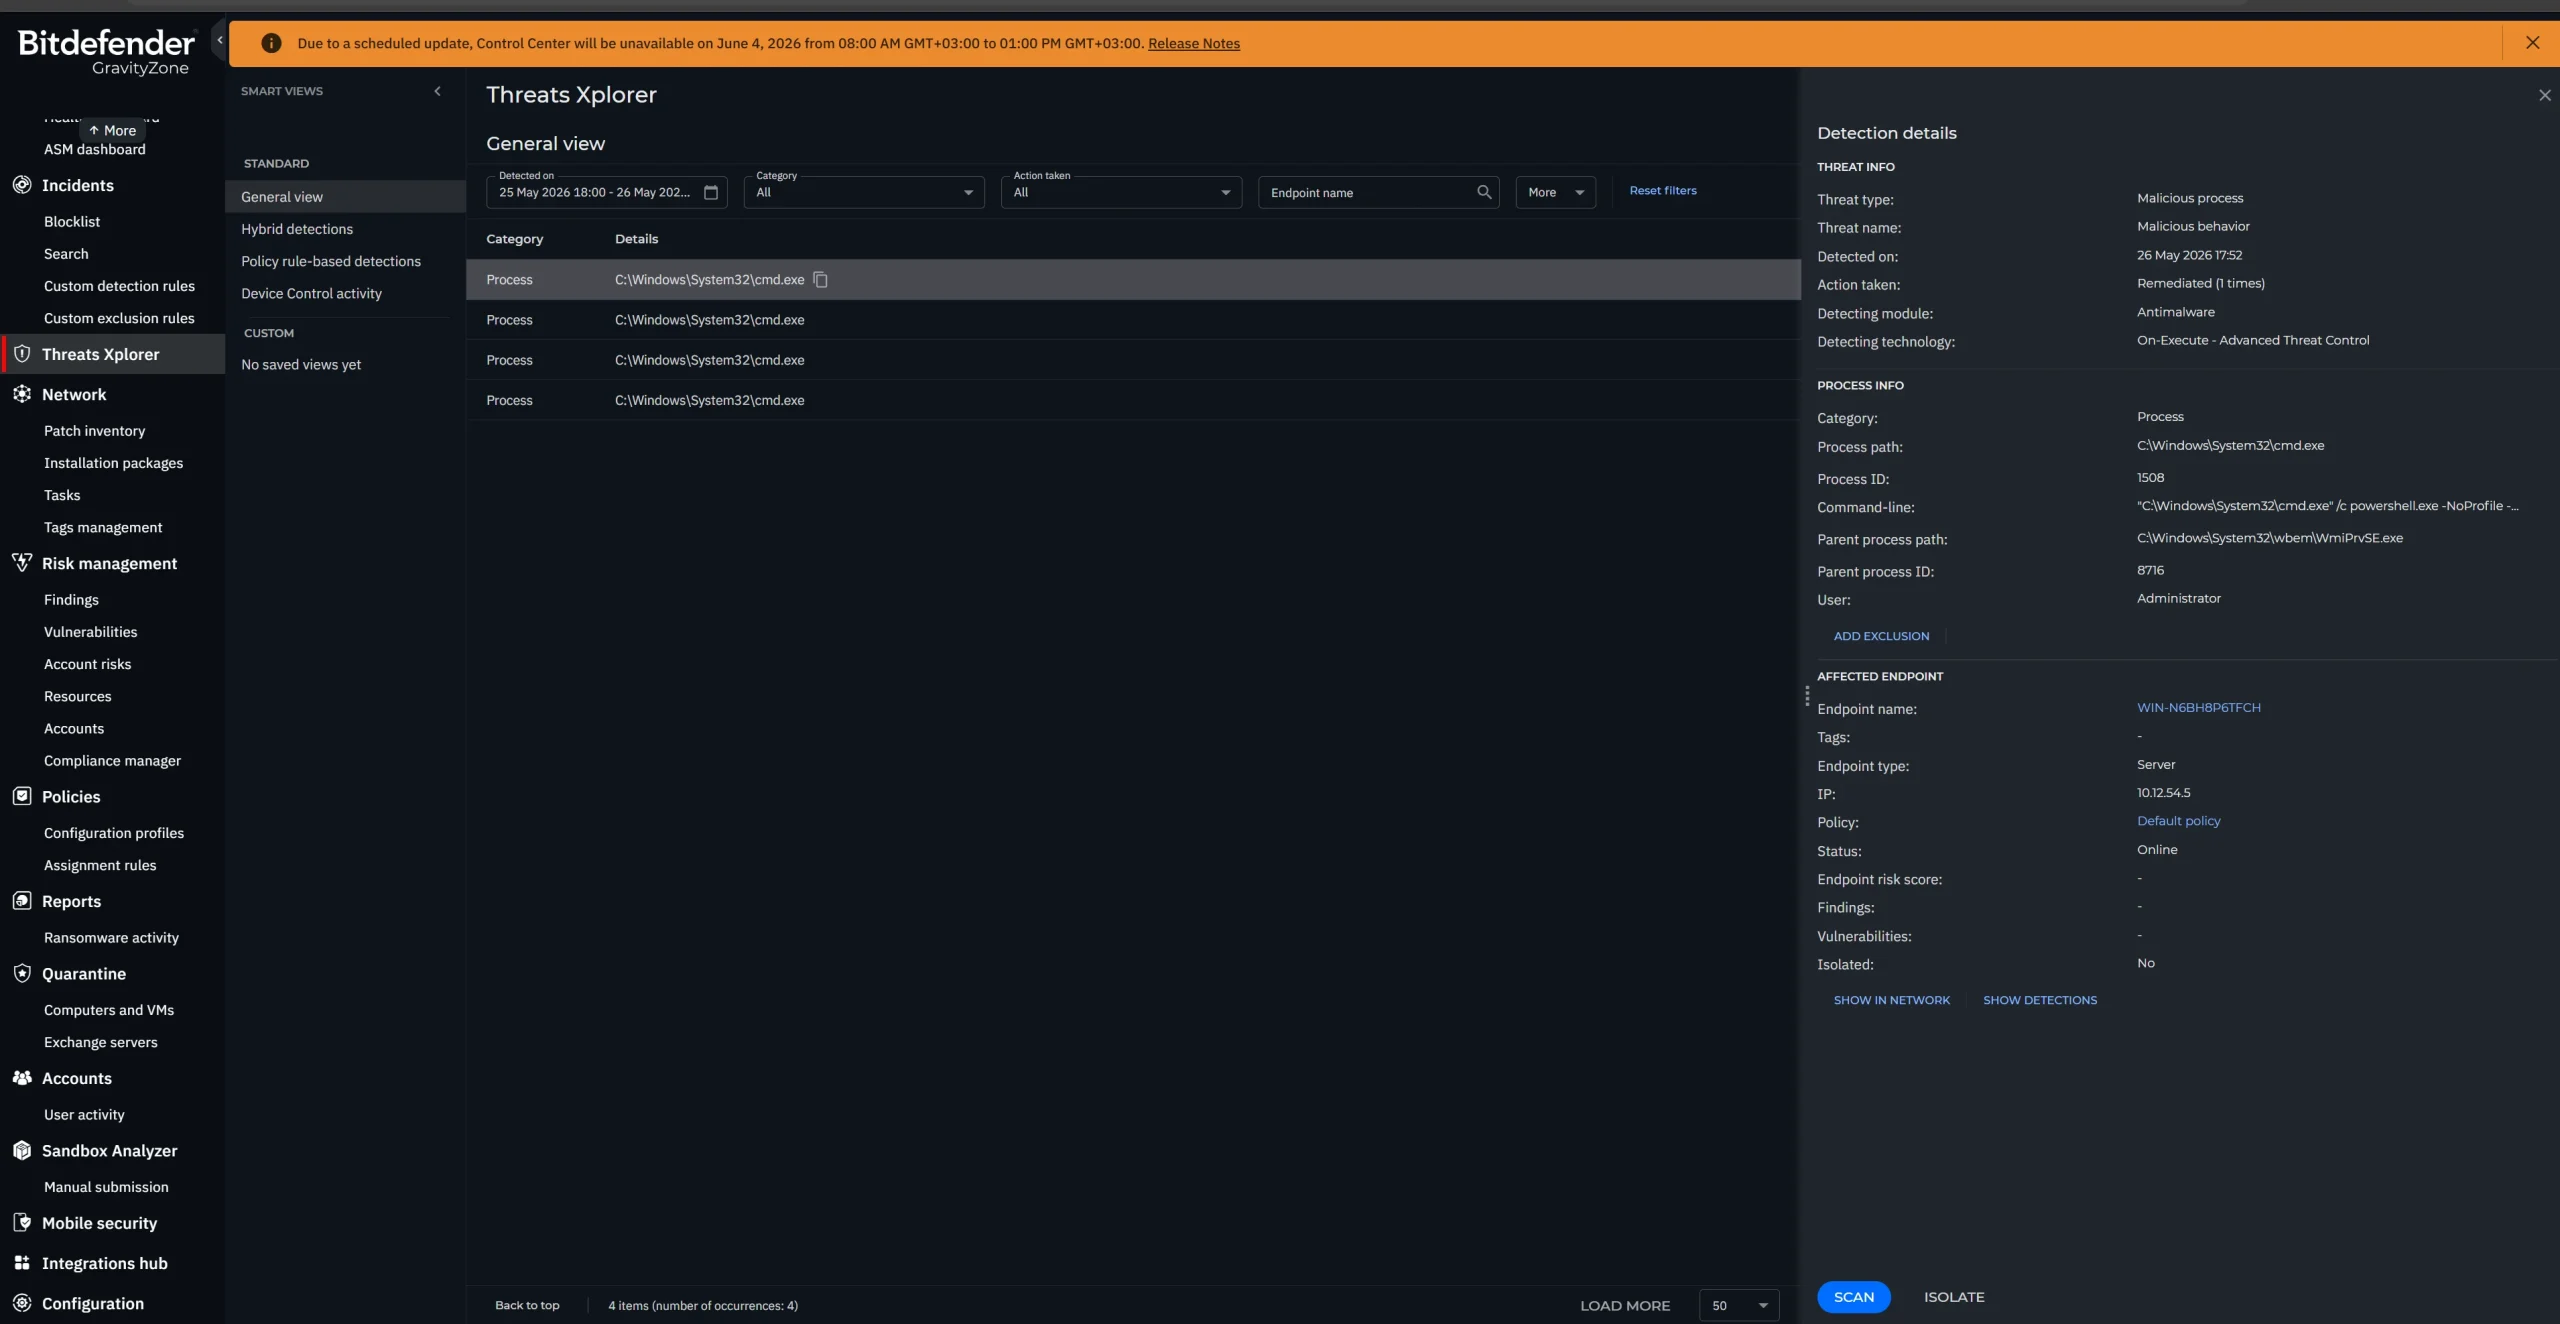This screenshot has height=1324, width=2560.
Task: Click the endpoint name search icon
Action: pos(1484,192)
